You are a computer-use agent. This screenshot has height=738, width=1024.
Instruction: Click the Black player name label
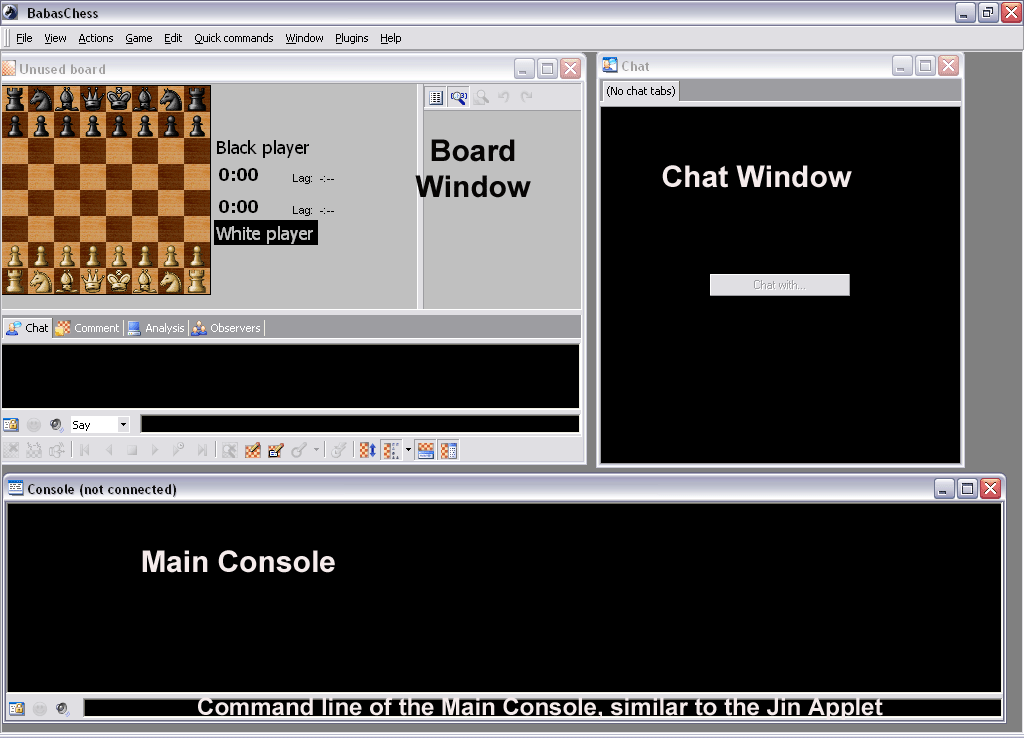pos(263,148)
